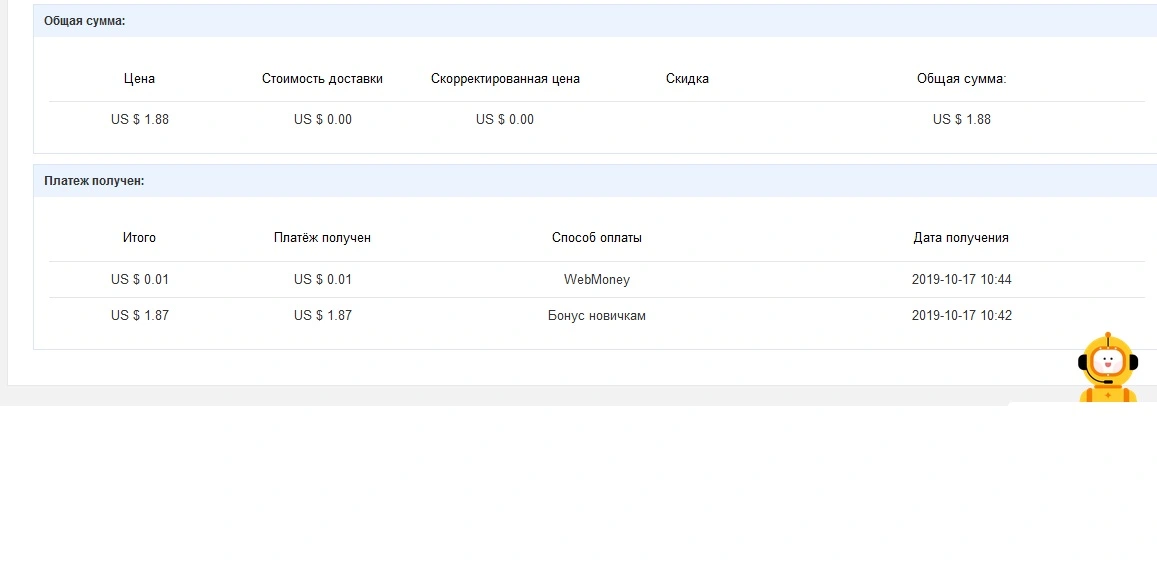Select the 'Общая сумма:' column header in table
Screen dimensions: 1157x565
[x=961, y=79]
